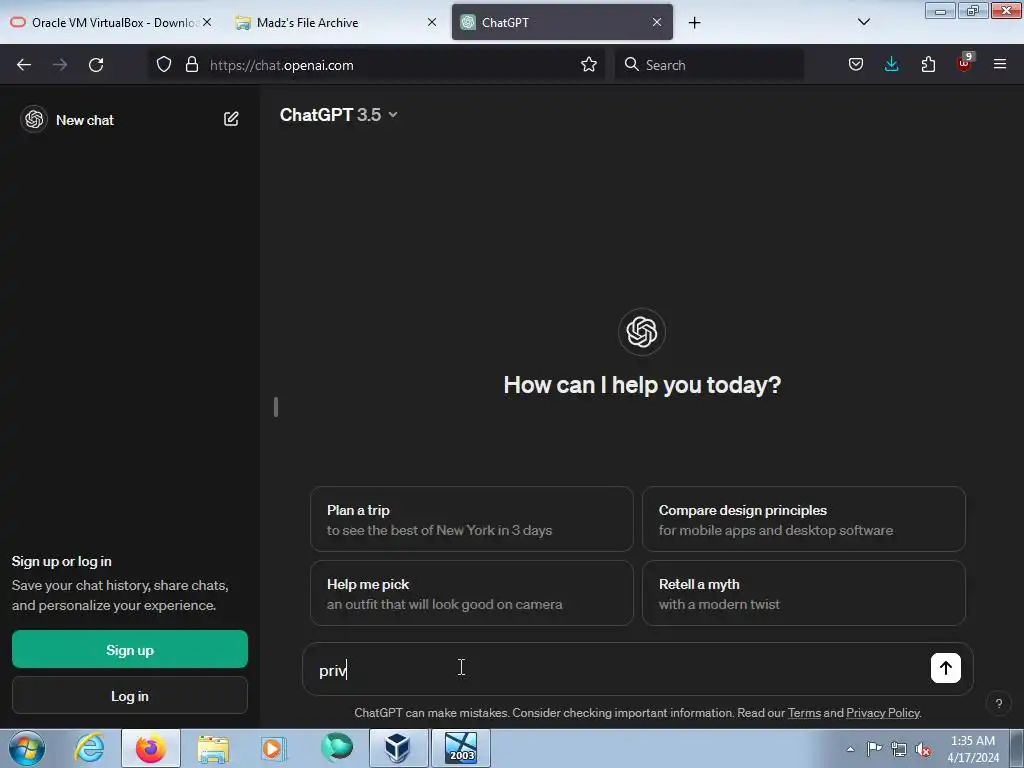Open the Pocket save icon
The image size is (1024, 768).
(x=856, y=65)
